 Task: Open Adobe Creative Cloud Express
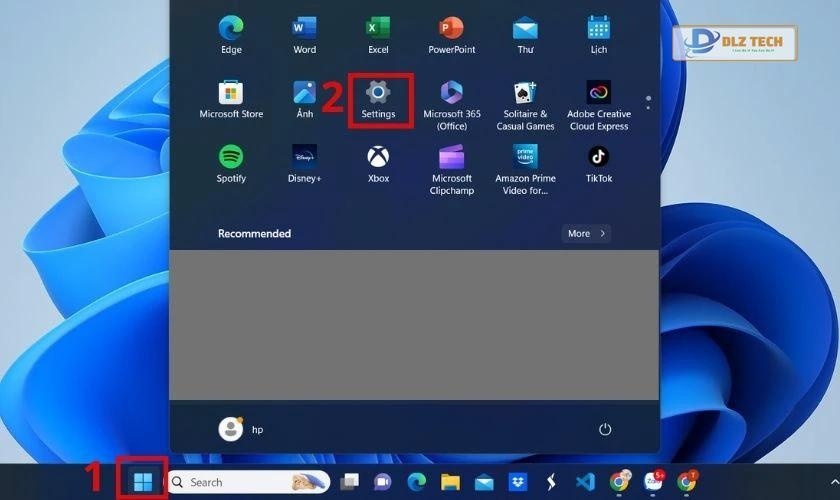tap(598, 103)
